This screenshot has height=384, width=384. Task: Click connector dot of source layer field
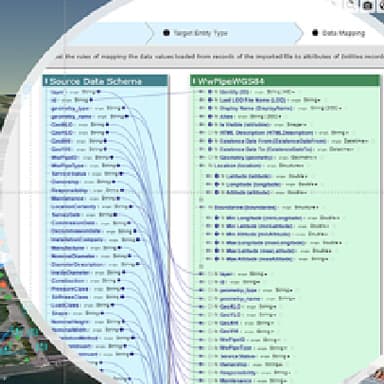click(99, 92)
